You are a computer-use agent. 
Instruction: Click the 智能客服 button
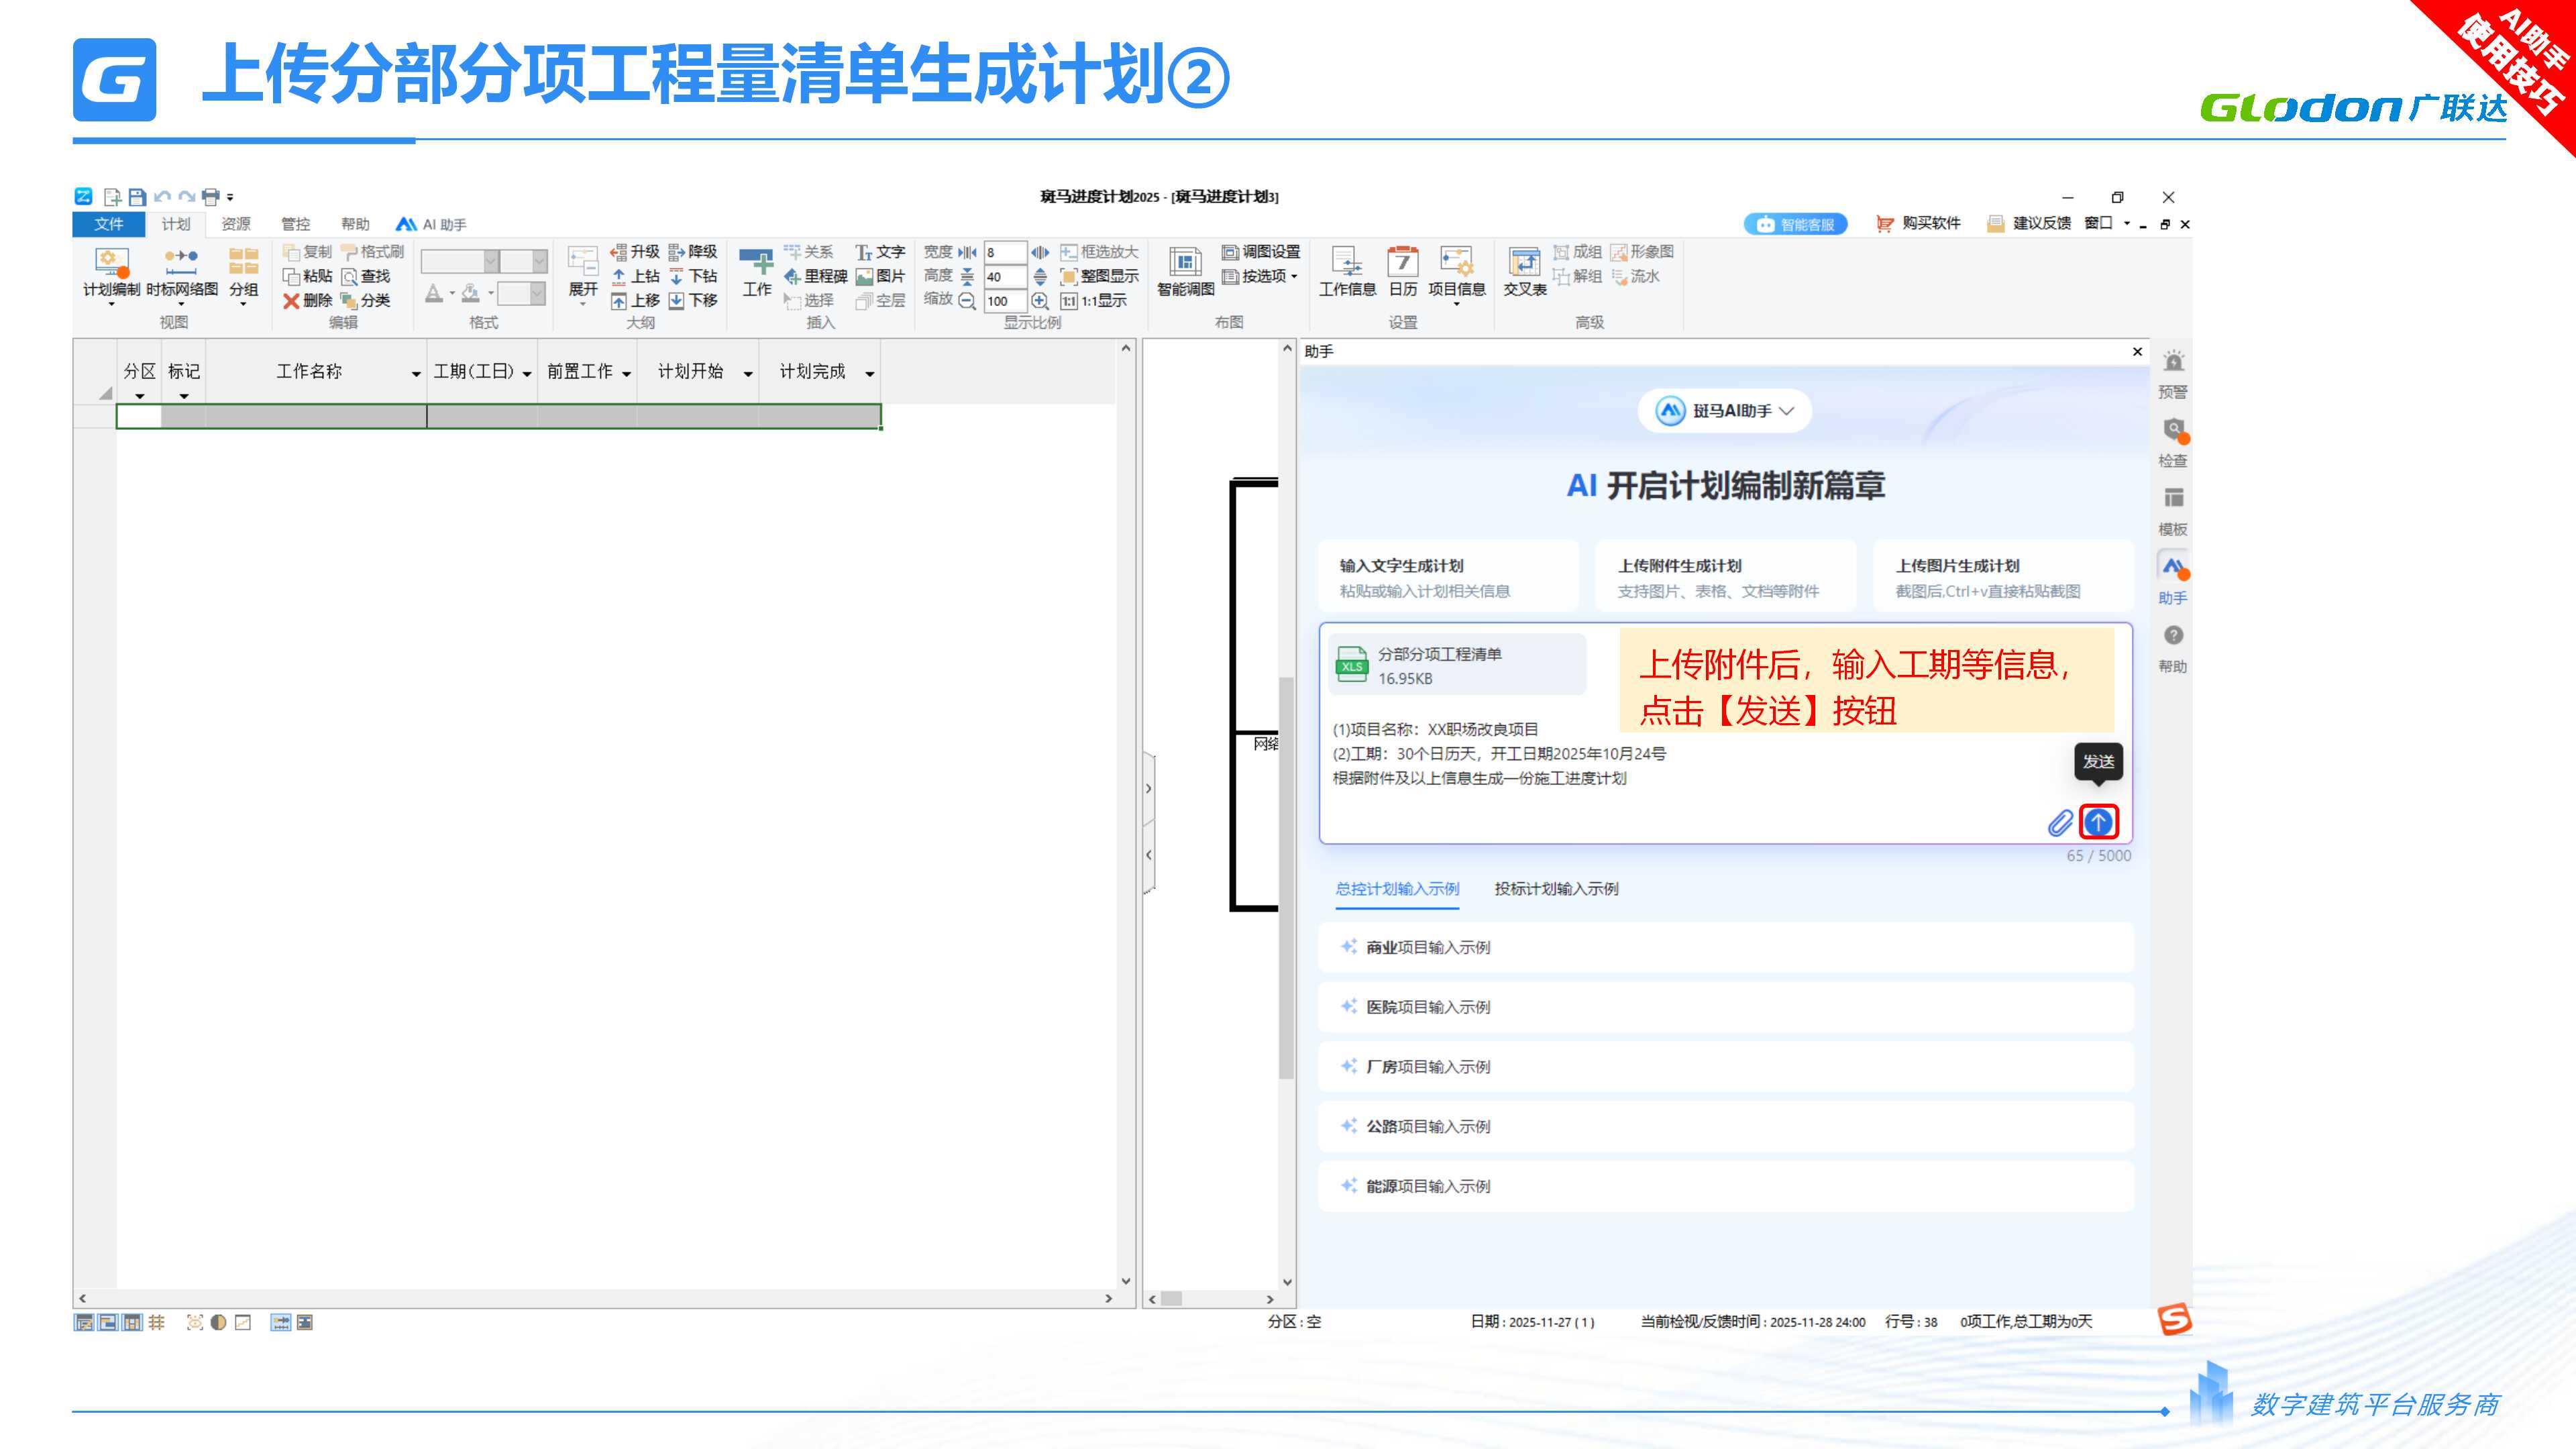(x=1795, y=224)
